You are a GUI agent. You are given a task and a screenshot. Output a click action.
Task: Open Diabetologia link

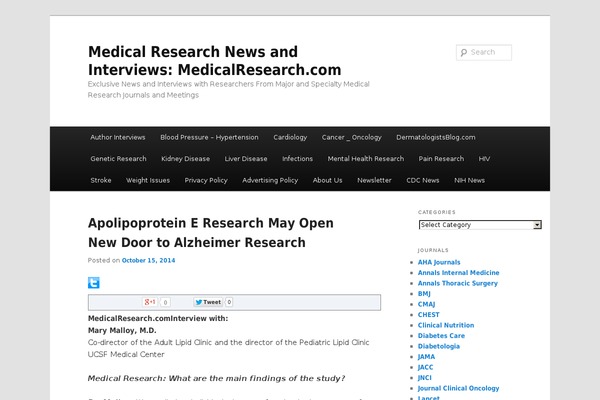click(x=439, y=346)
